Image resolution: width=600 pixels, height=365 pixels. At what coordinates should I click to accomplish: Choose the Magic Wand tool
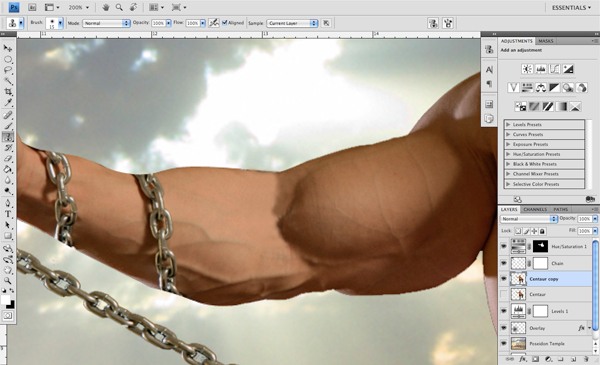point(8,81)
